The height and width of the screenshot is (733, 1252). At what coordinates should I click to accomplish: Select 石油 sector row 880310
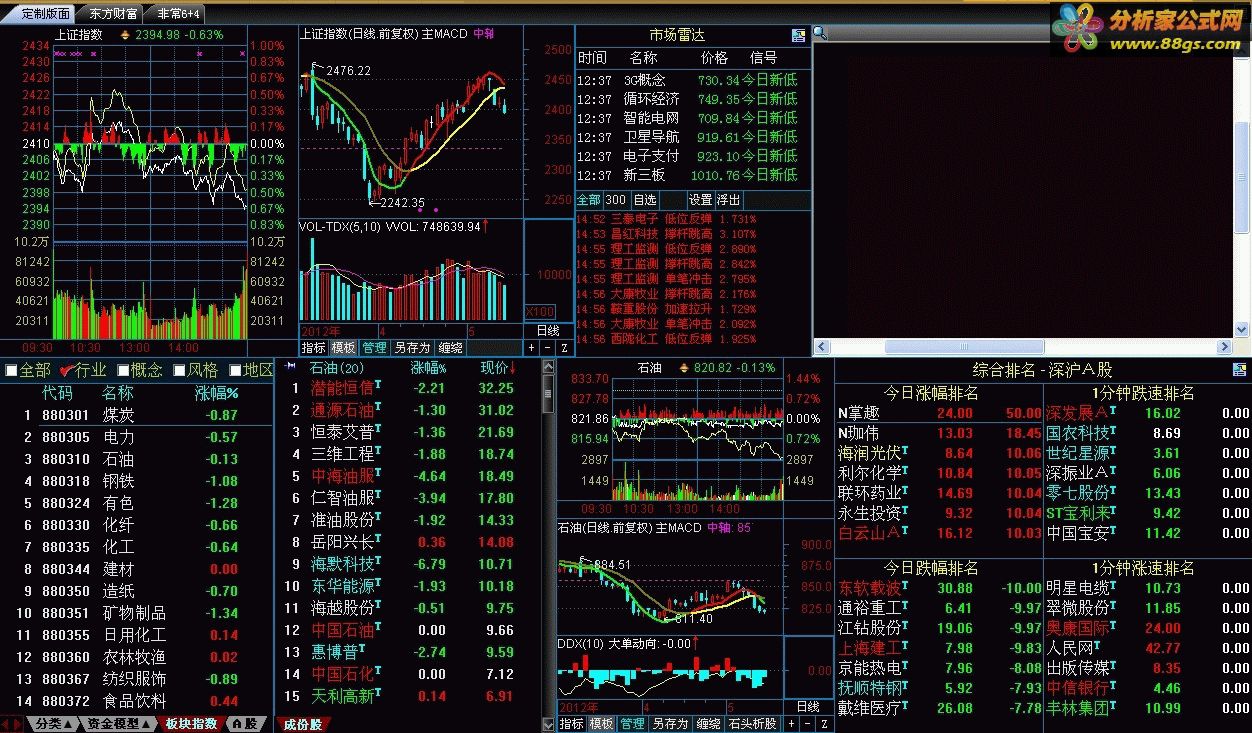137,459
